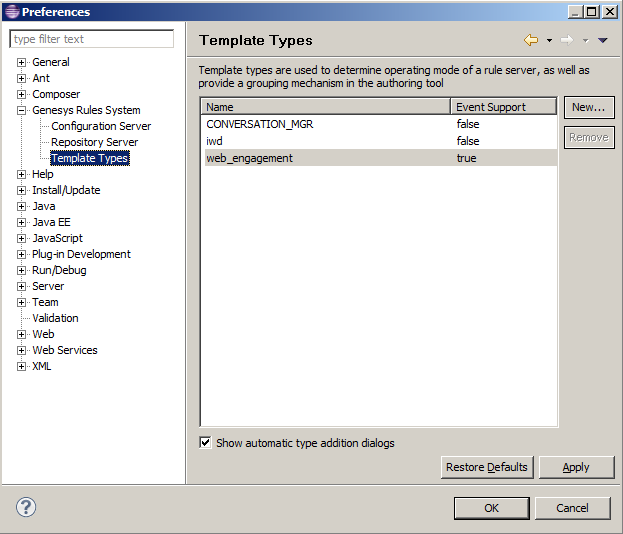623x534 pixels.
Task: Toggle Show automatic type addition dialogs checkbox
Action: click(205, 442)
